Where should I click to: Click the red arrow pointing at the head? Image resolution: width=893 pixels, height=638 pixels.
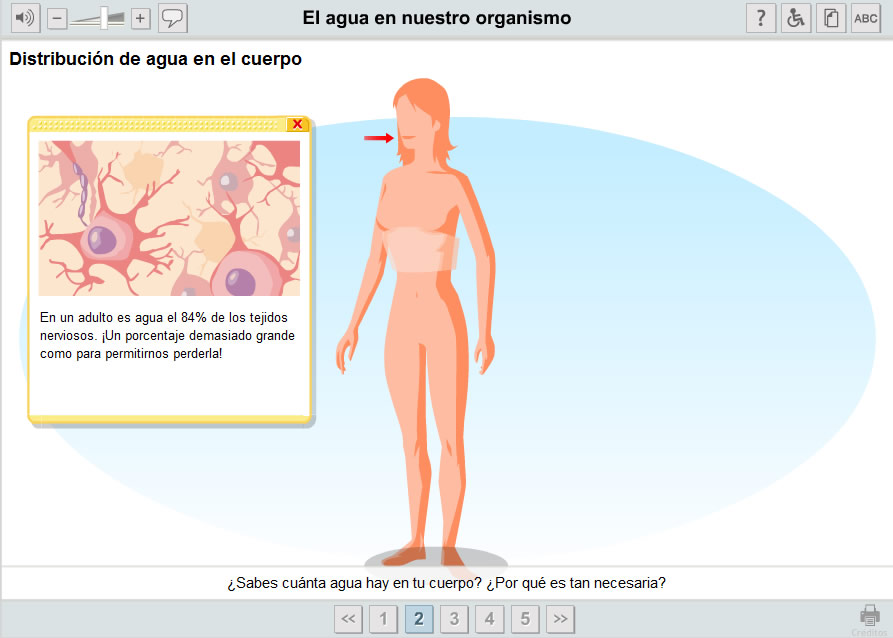point(379,138)
